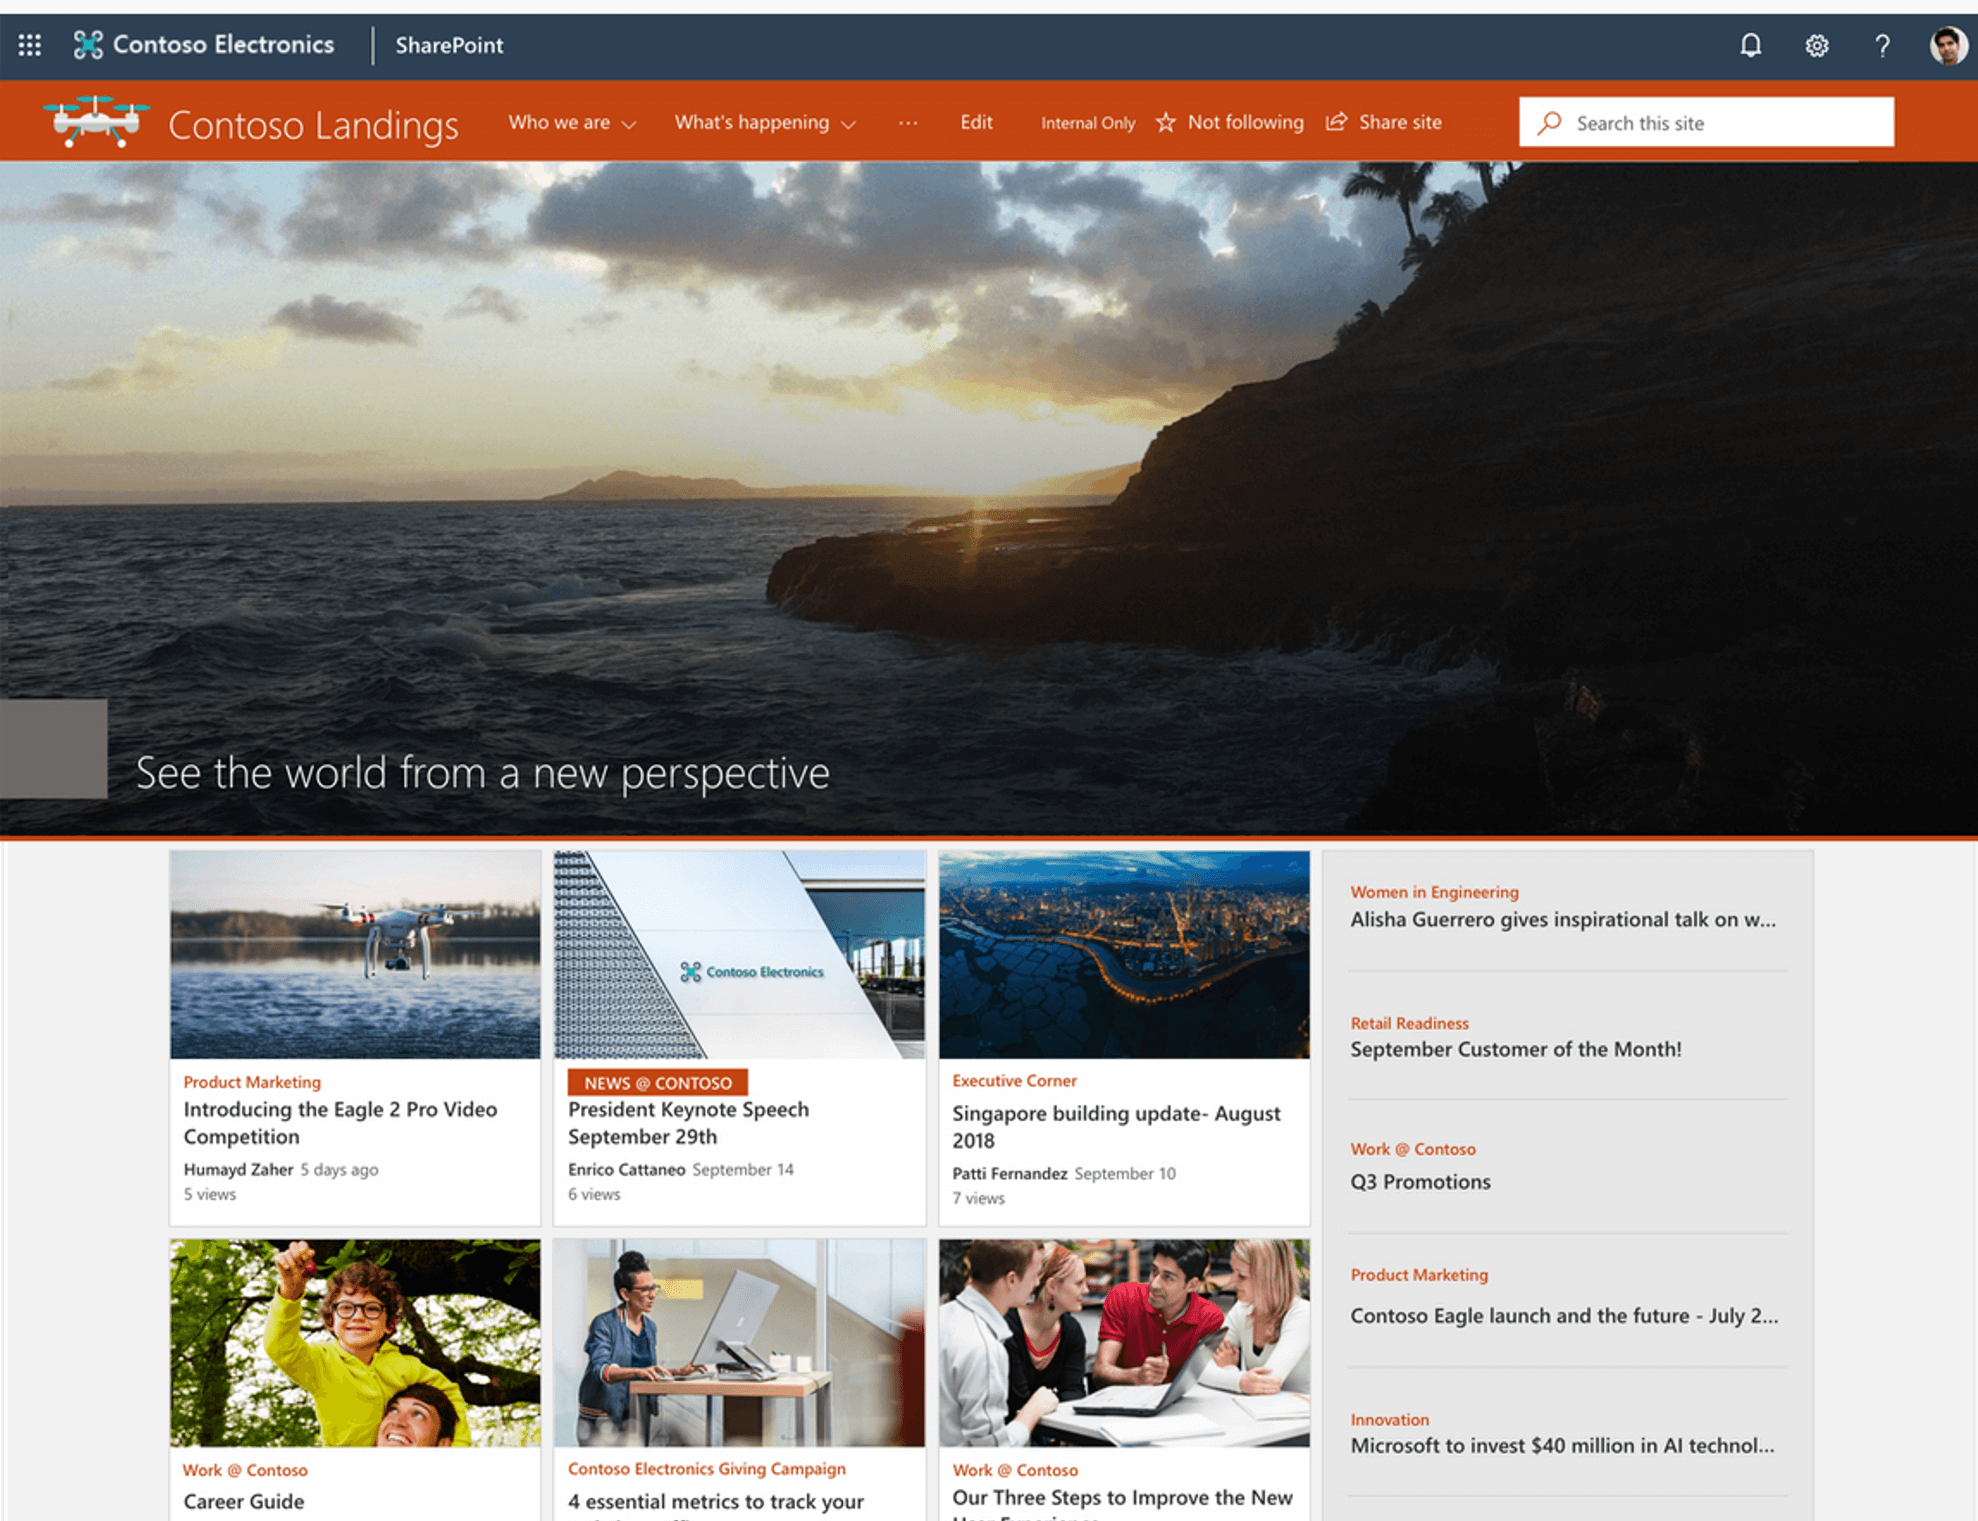This screenshot has width=1978, height=1521.
Task: Open notifications bell icon
Action: 1750,45
